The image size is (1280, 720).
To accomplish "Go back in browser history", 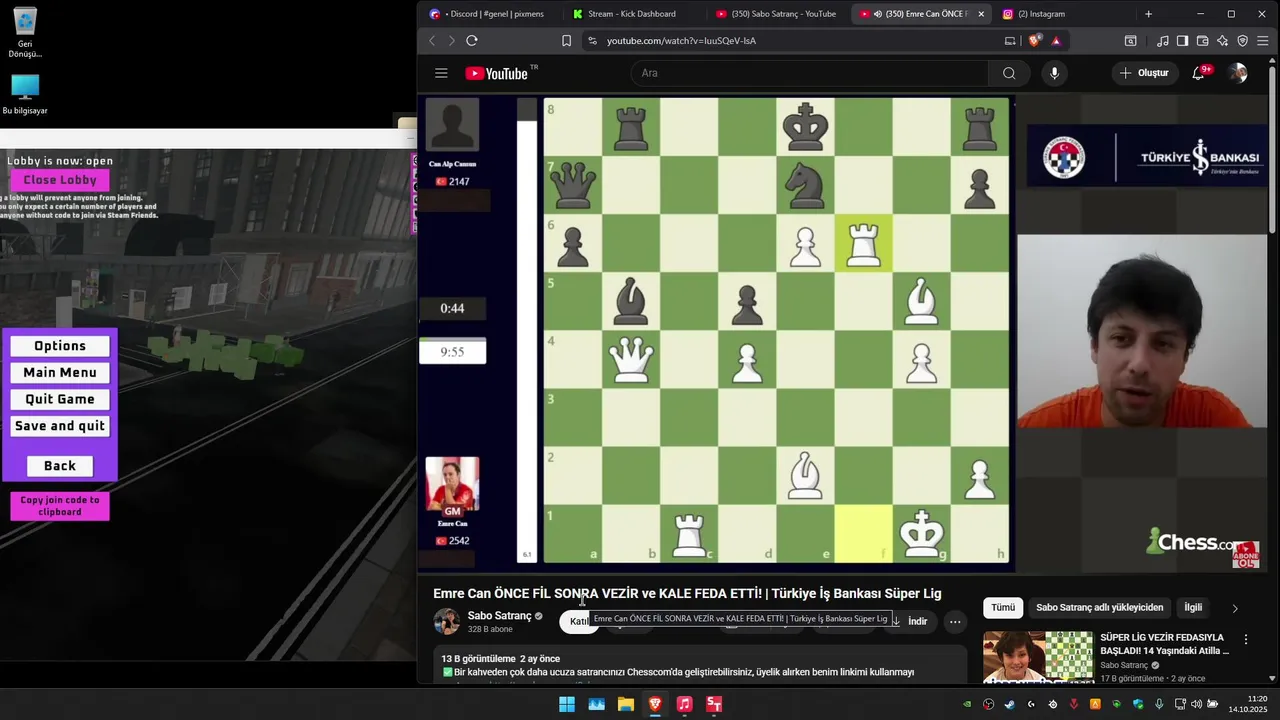I will tap(432, 41).
